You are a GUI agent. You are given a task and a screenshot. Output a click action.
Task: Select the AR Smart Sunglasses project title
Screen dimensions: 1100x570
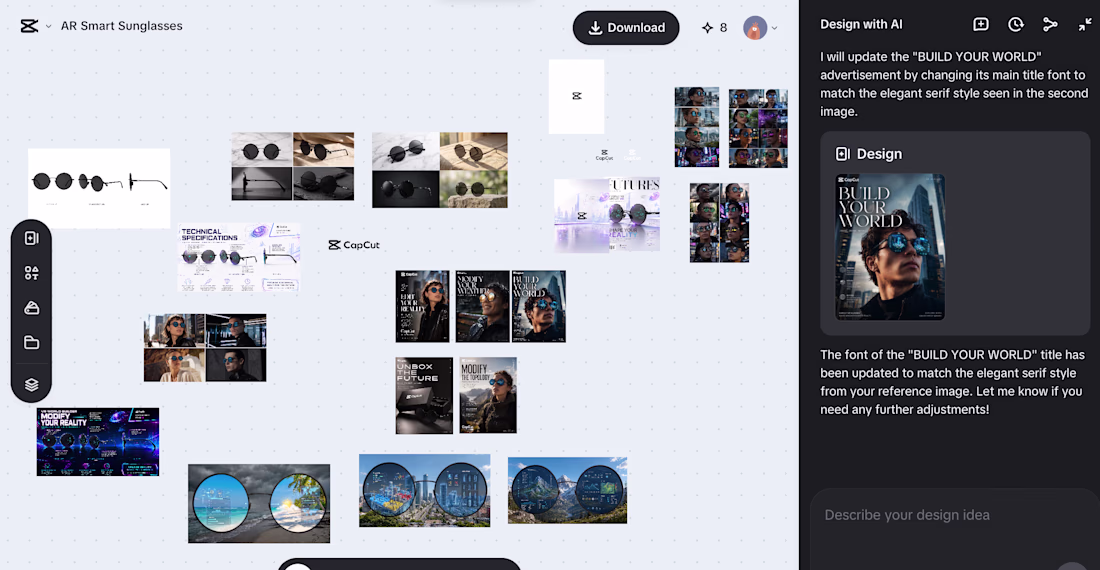click(121, 26)
